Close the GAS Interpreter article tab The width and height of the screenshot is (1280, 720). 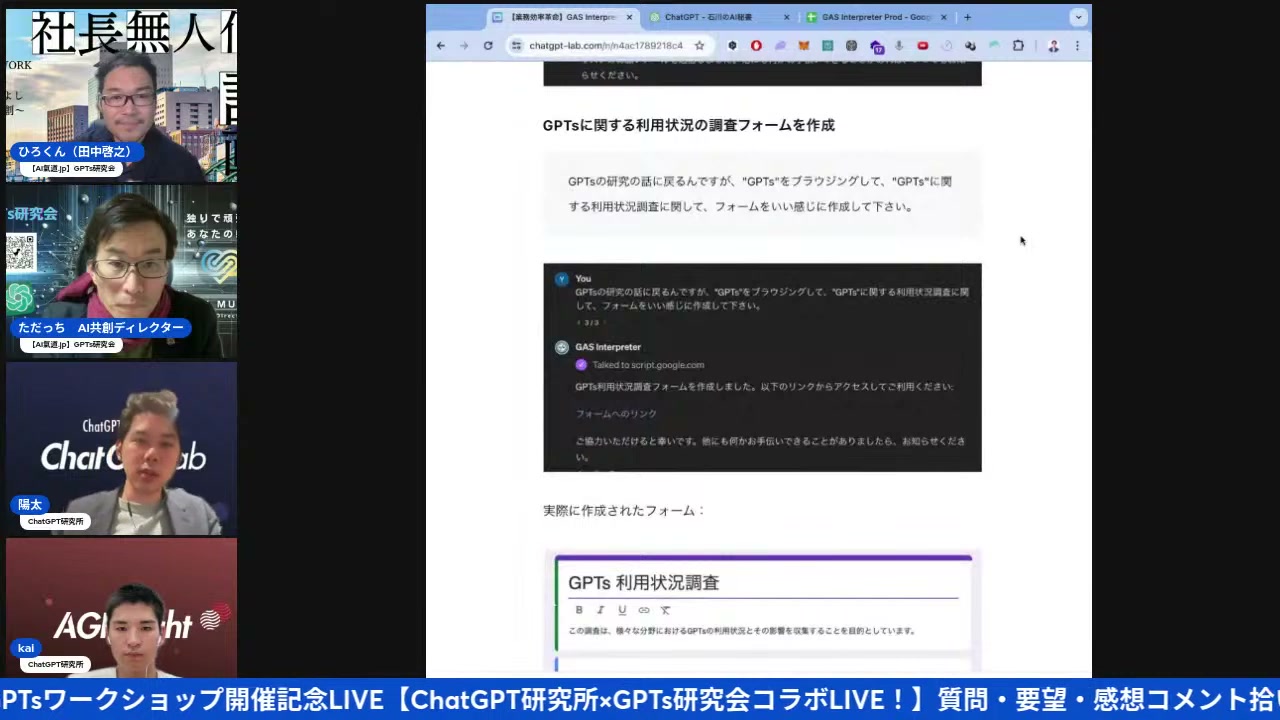629,17
